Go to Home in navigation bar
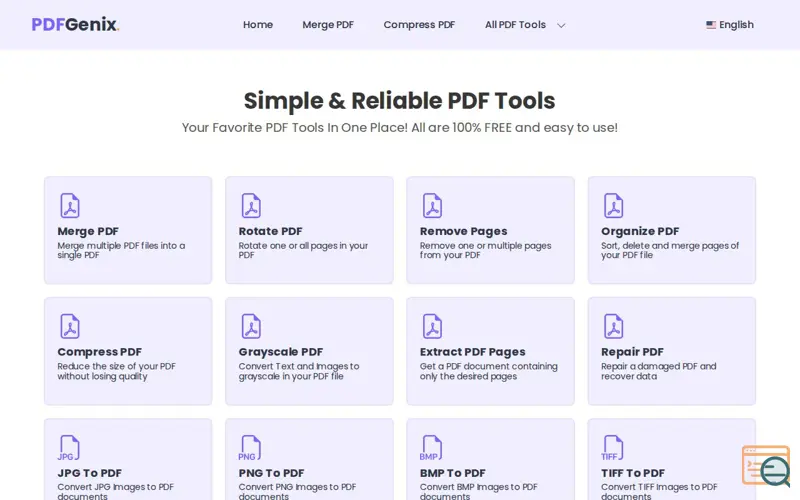The width and height of the screenshot is (800, 500). [258, 24]
